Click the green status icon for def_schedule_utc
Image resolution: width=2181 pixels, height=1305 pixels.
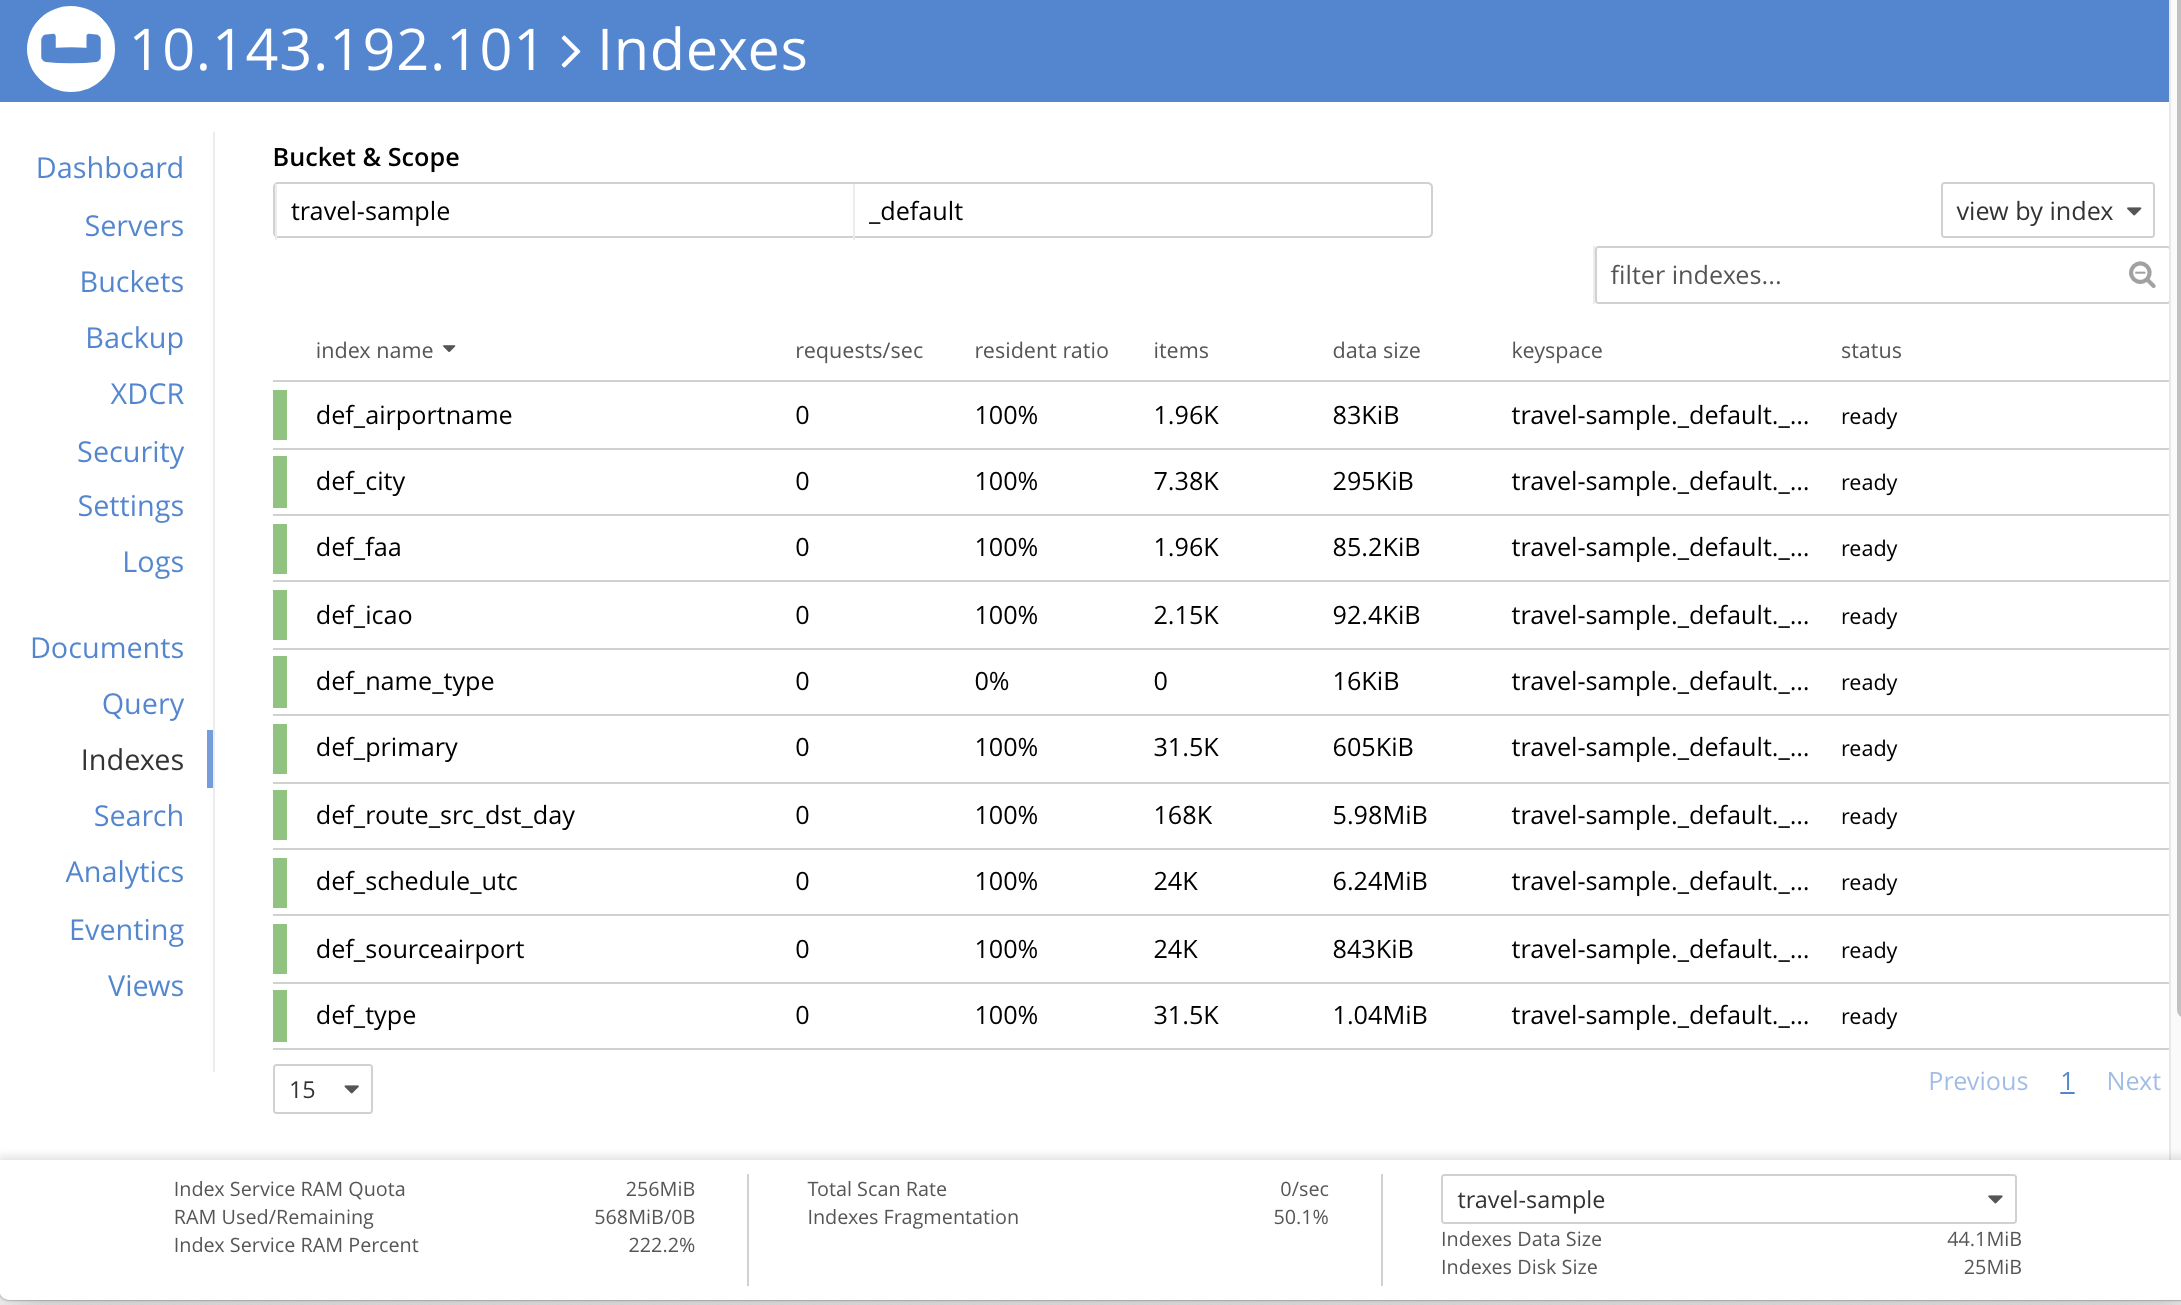coord(283,882)
